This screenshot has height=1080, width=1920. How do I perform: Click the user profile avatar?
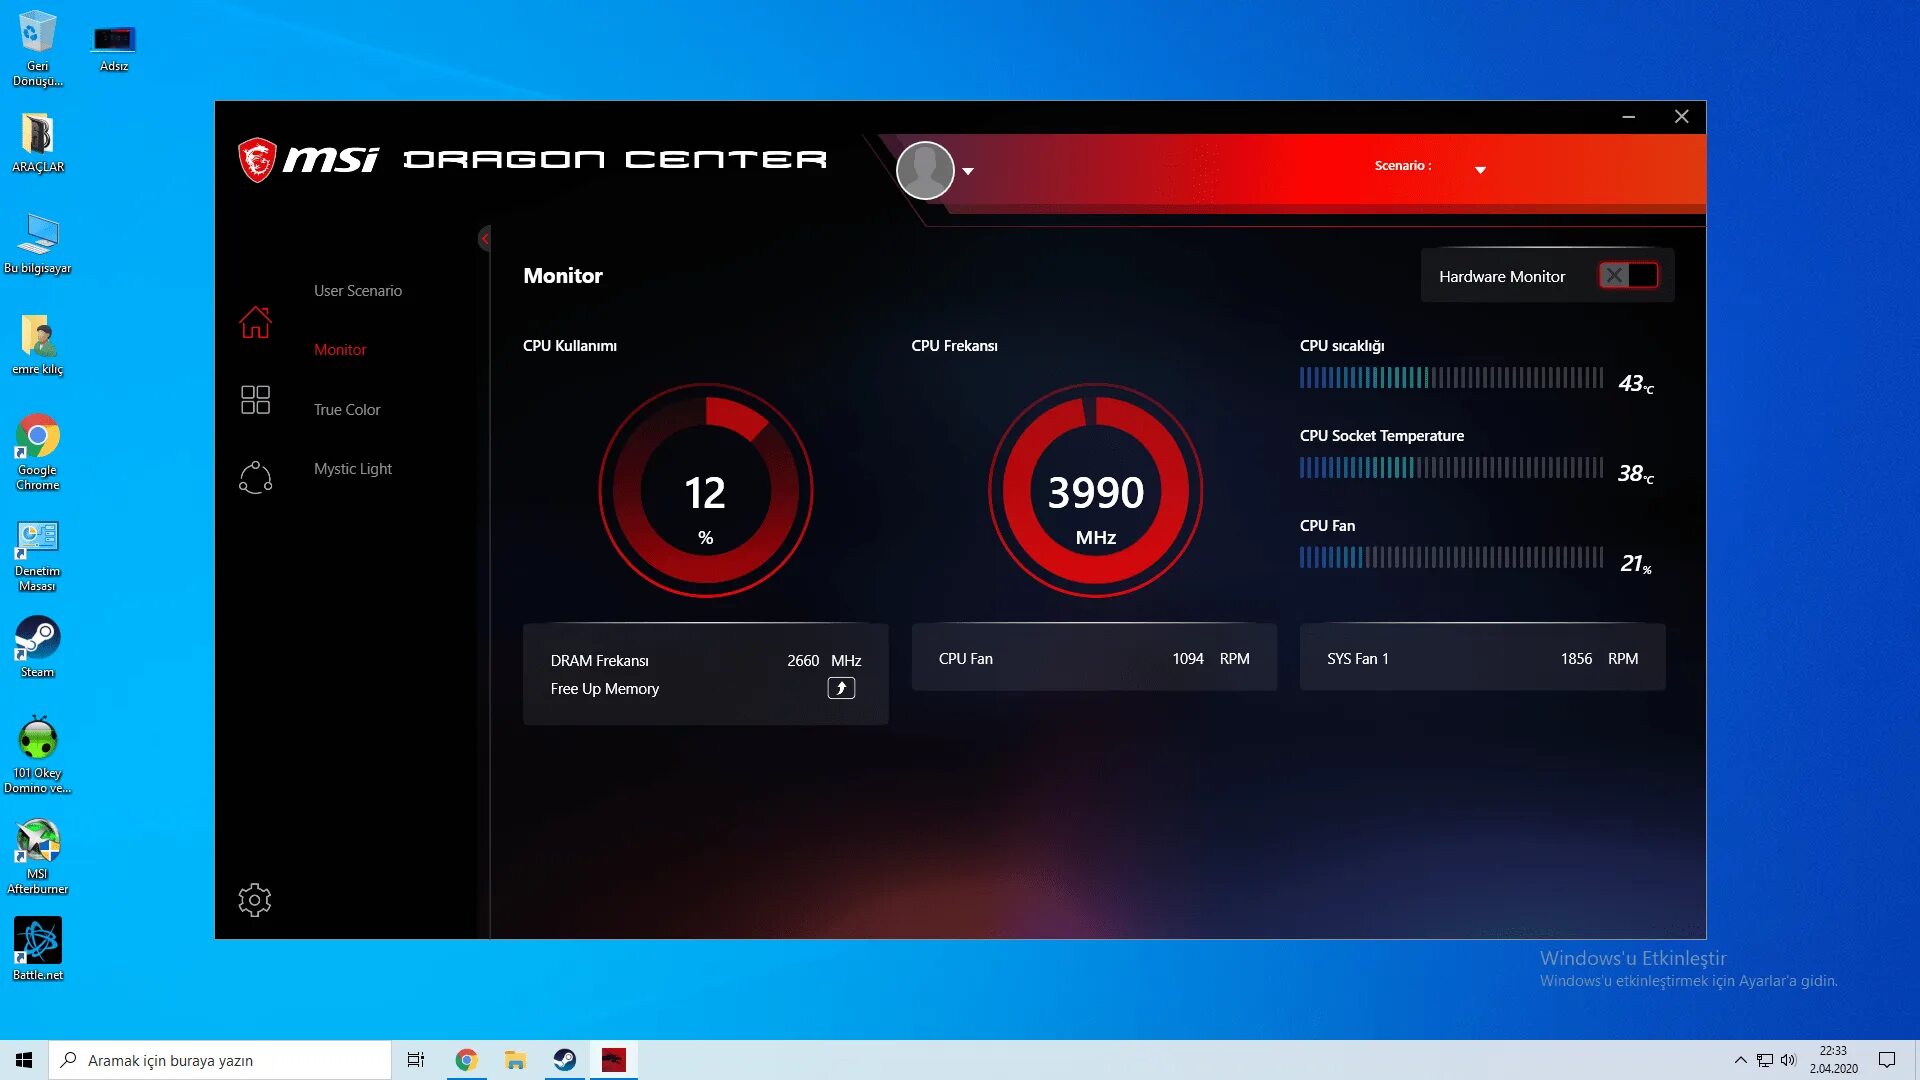click(x=925, y=170)
